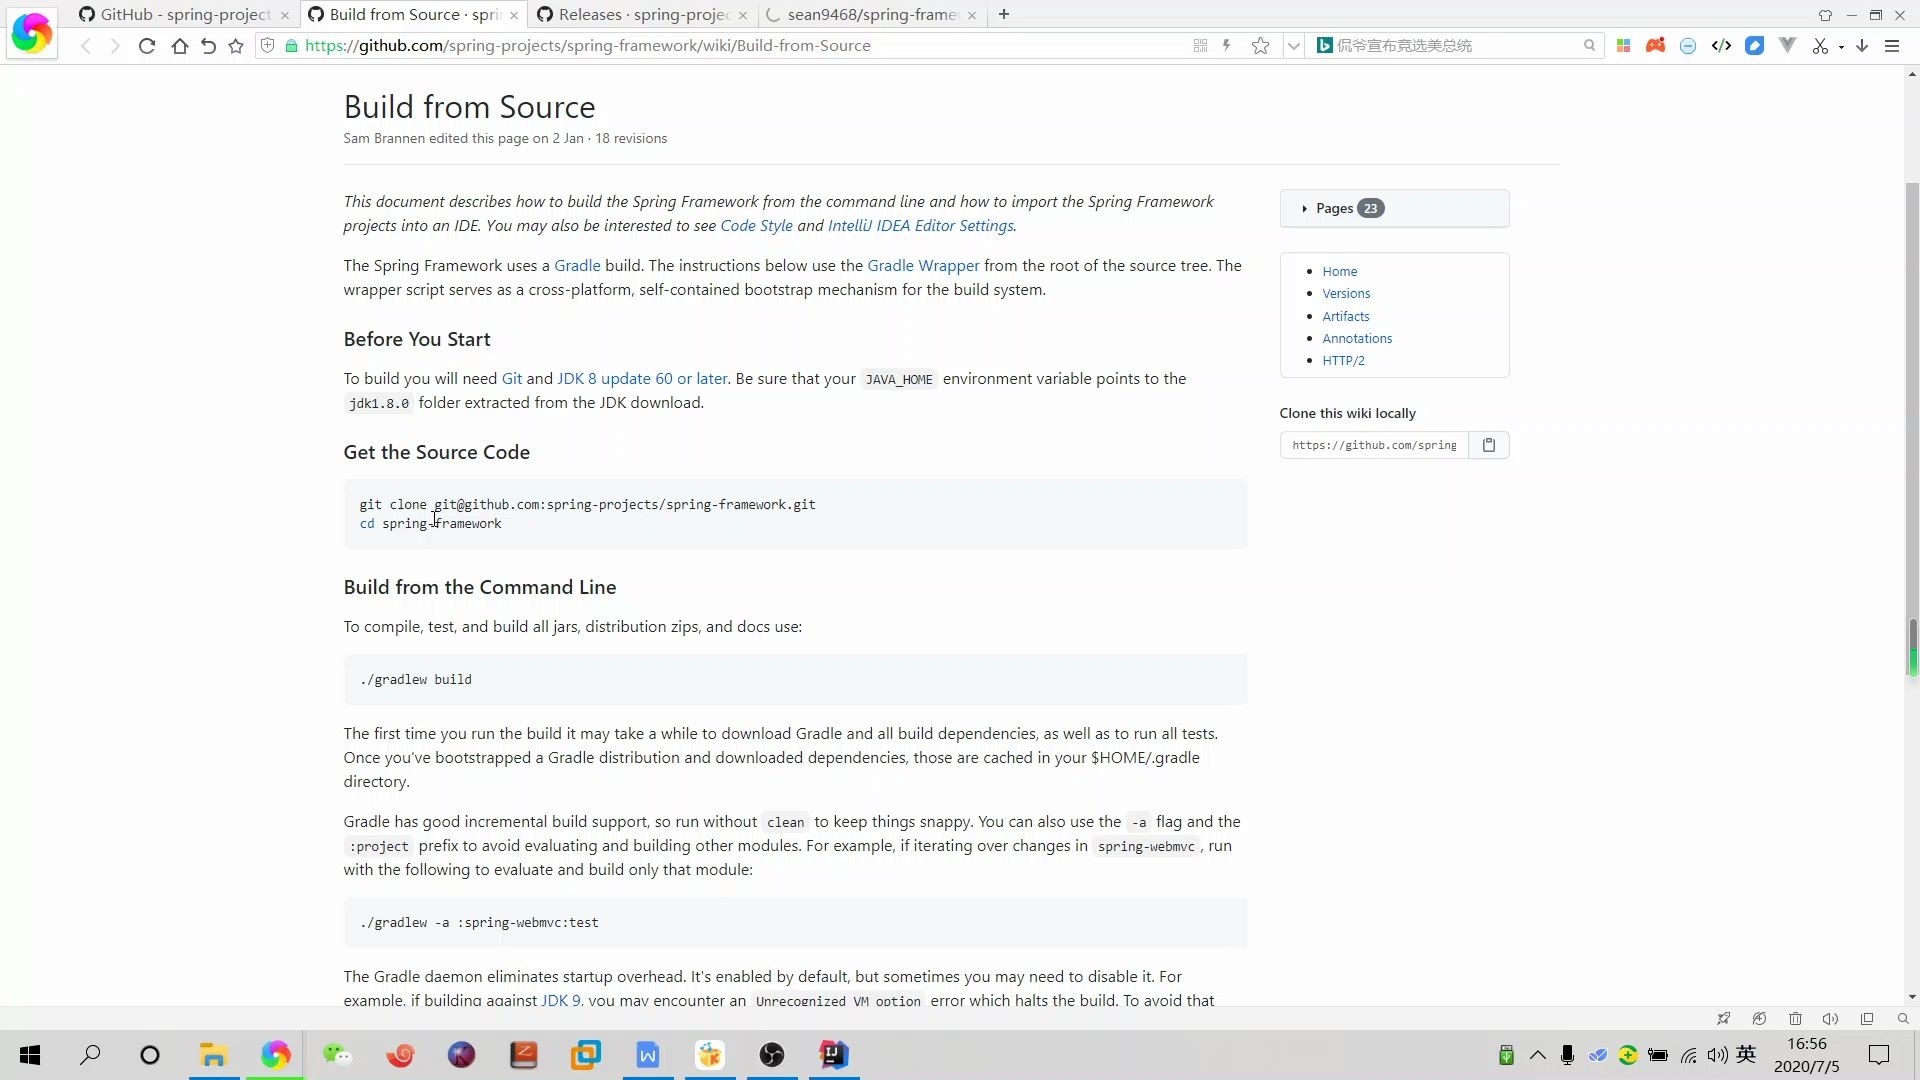Click the developer code tag extension icon
Screen dimensions: 1920x1080
(1721, 46)
